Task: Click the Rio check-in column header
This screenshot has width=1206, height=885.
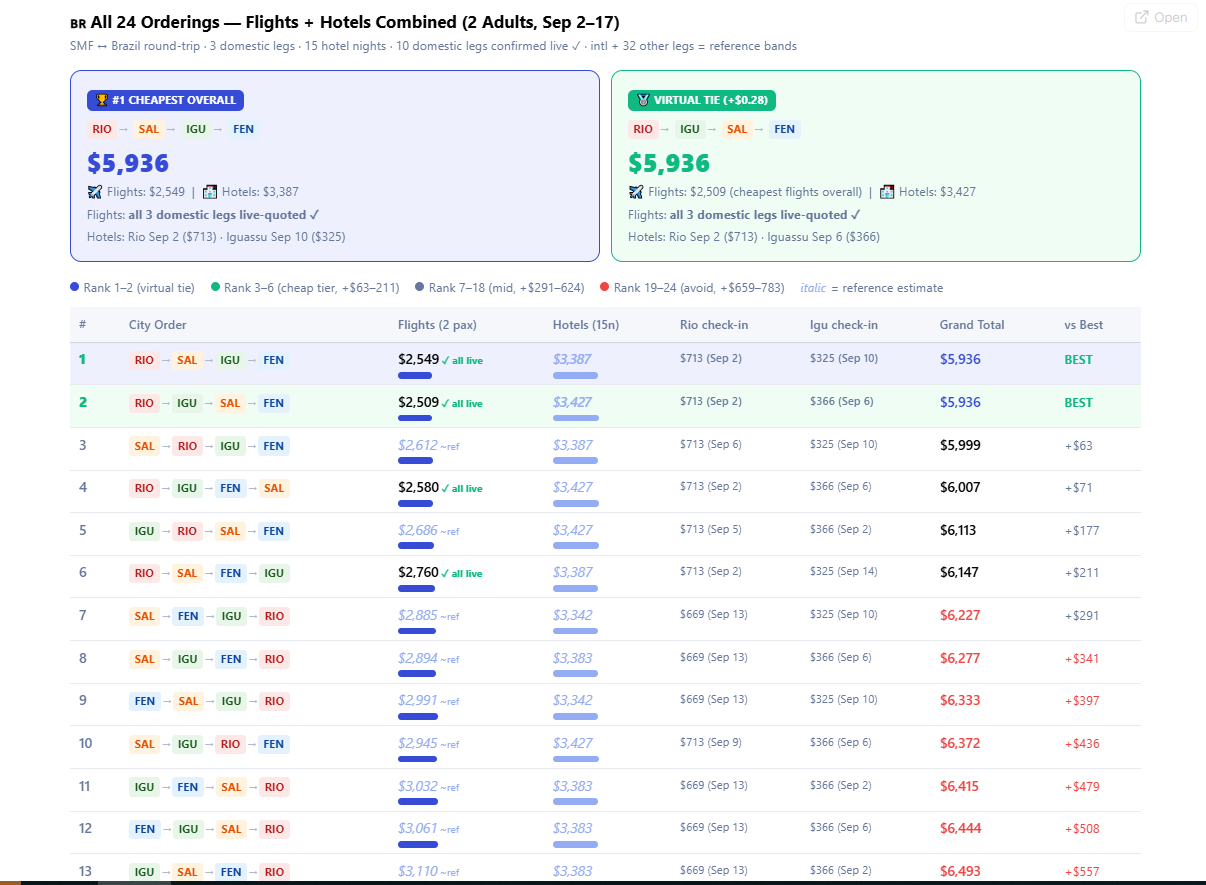Action: coord(714,325)
